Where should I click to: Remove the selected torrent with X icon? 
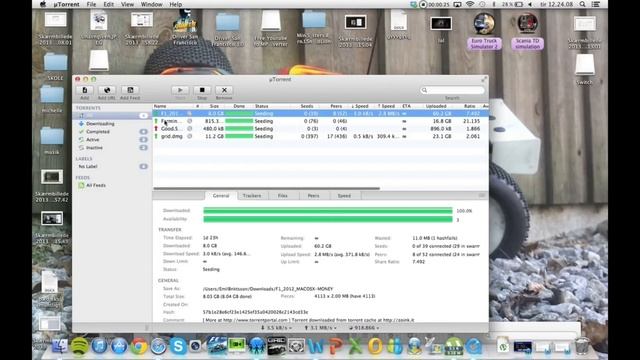click(224, 90)
